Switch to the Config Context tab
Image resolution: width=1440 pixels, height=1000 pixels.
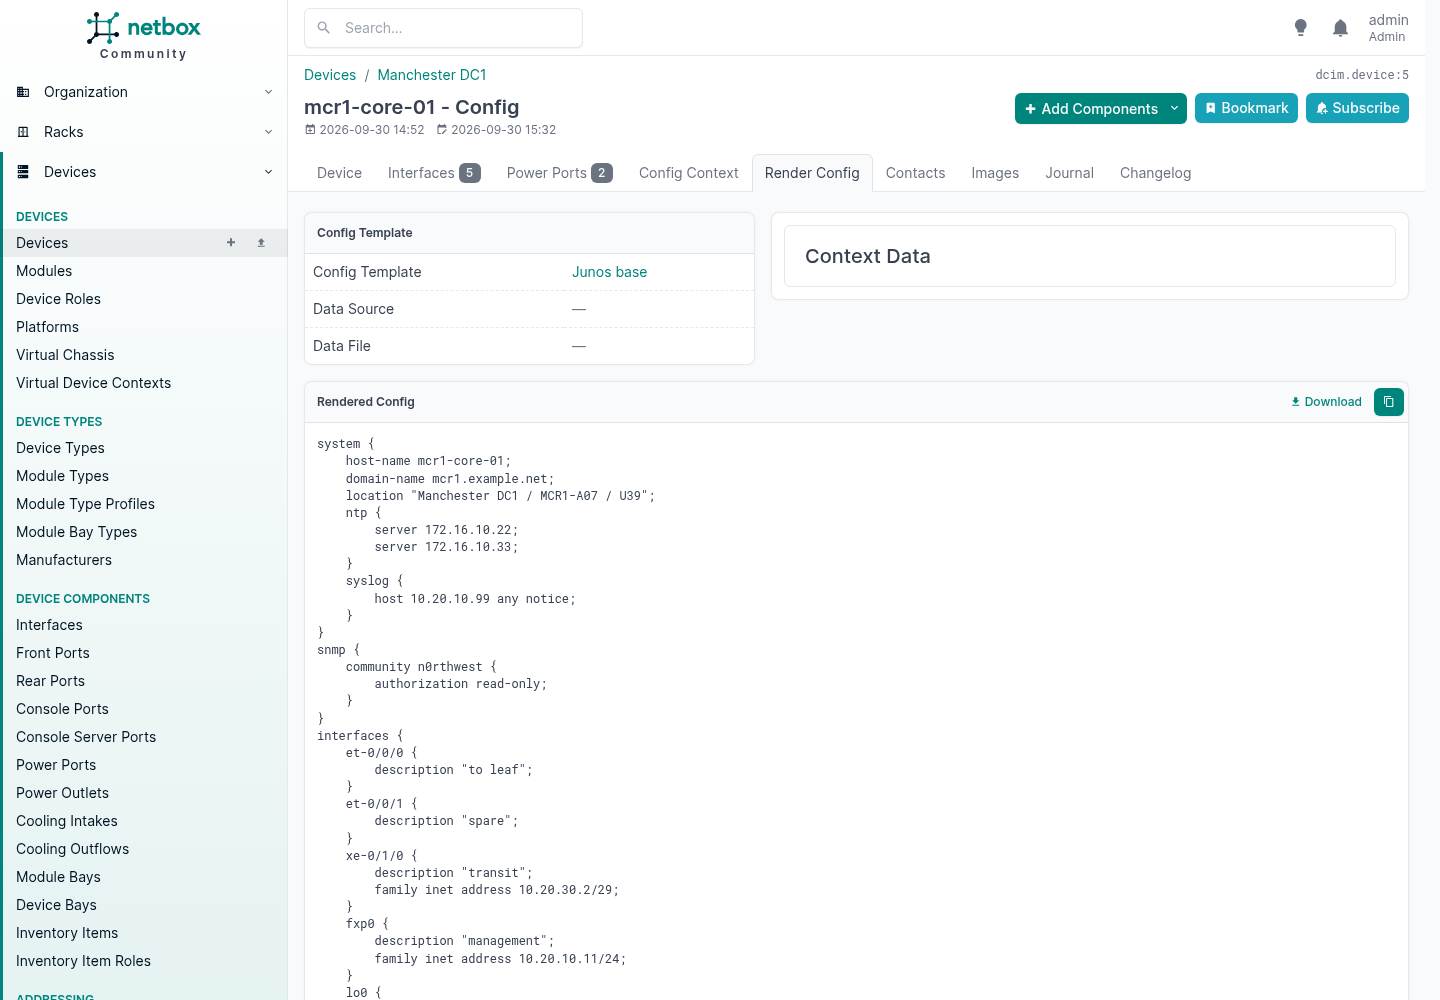(688, 173)
